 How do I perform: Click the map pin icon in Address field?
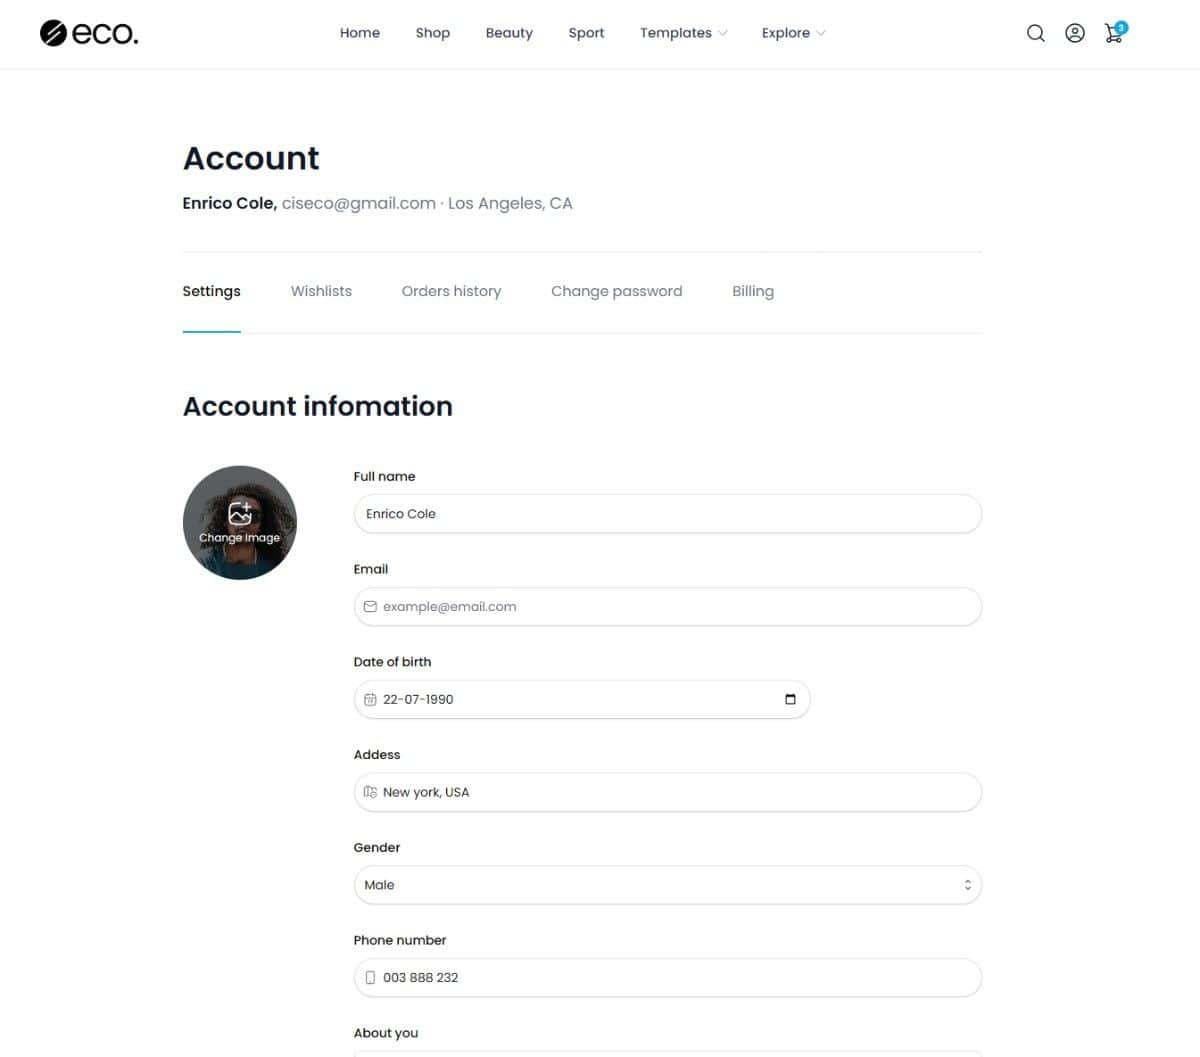(x=370, y=791)
